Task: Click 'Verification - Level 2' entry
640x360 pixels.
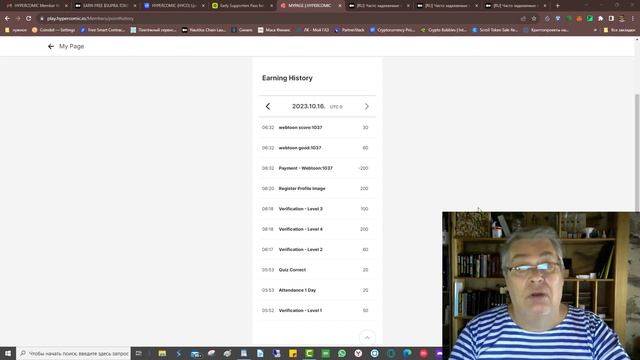Action: tap(317, 249)
